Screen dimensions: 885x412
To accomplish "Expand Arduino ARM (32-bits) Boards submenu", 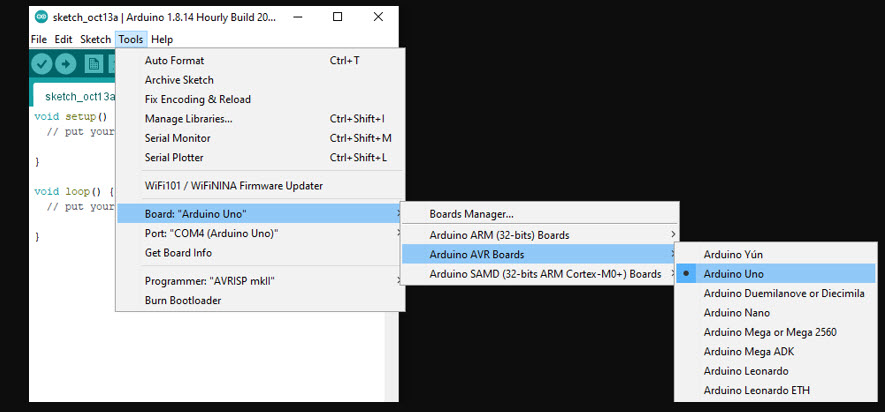I will tap(540, 235).
